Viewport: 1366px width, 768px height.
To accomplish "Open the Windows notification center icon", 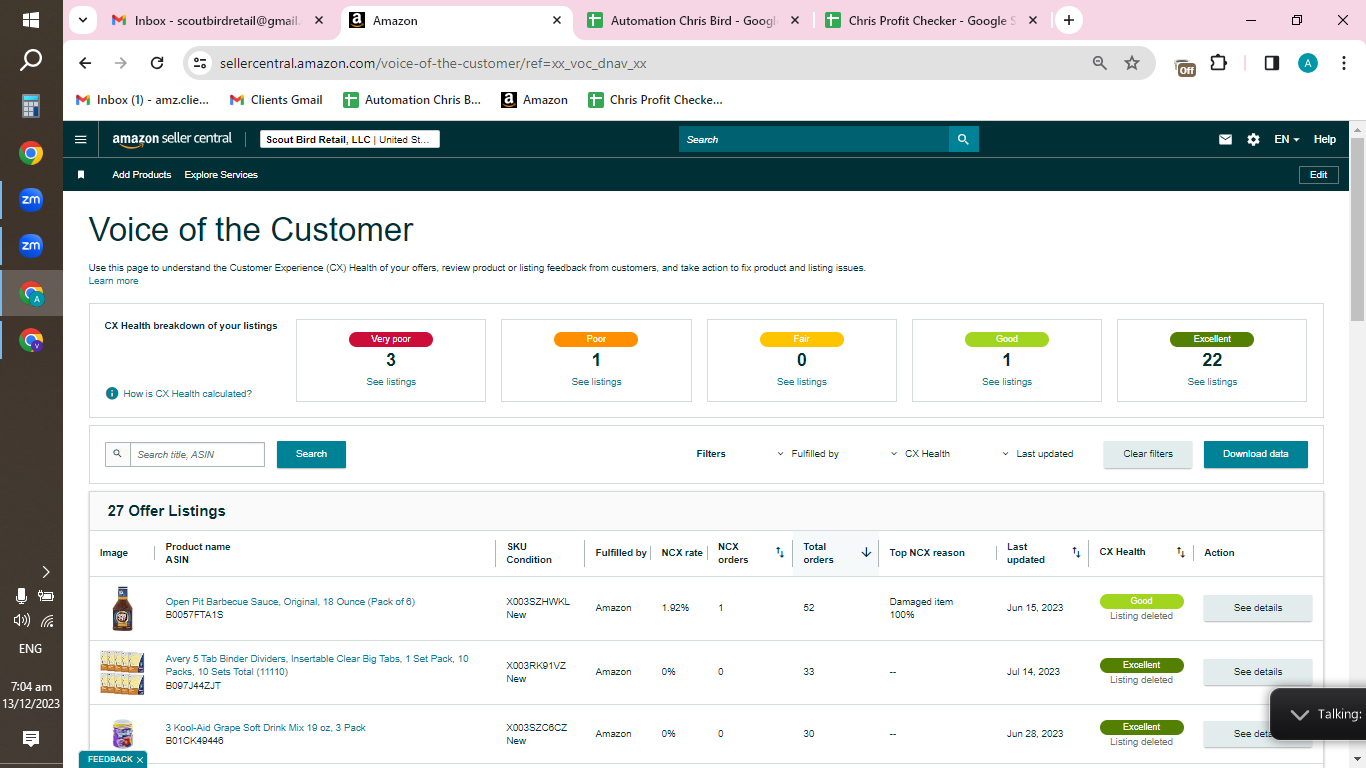I will click(31, 739).
